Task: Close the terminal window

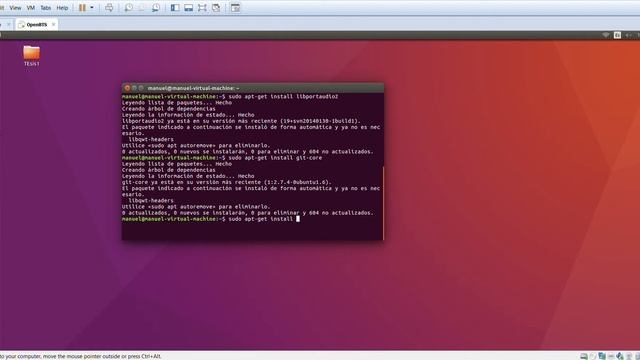Action: 127,88
